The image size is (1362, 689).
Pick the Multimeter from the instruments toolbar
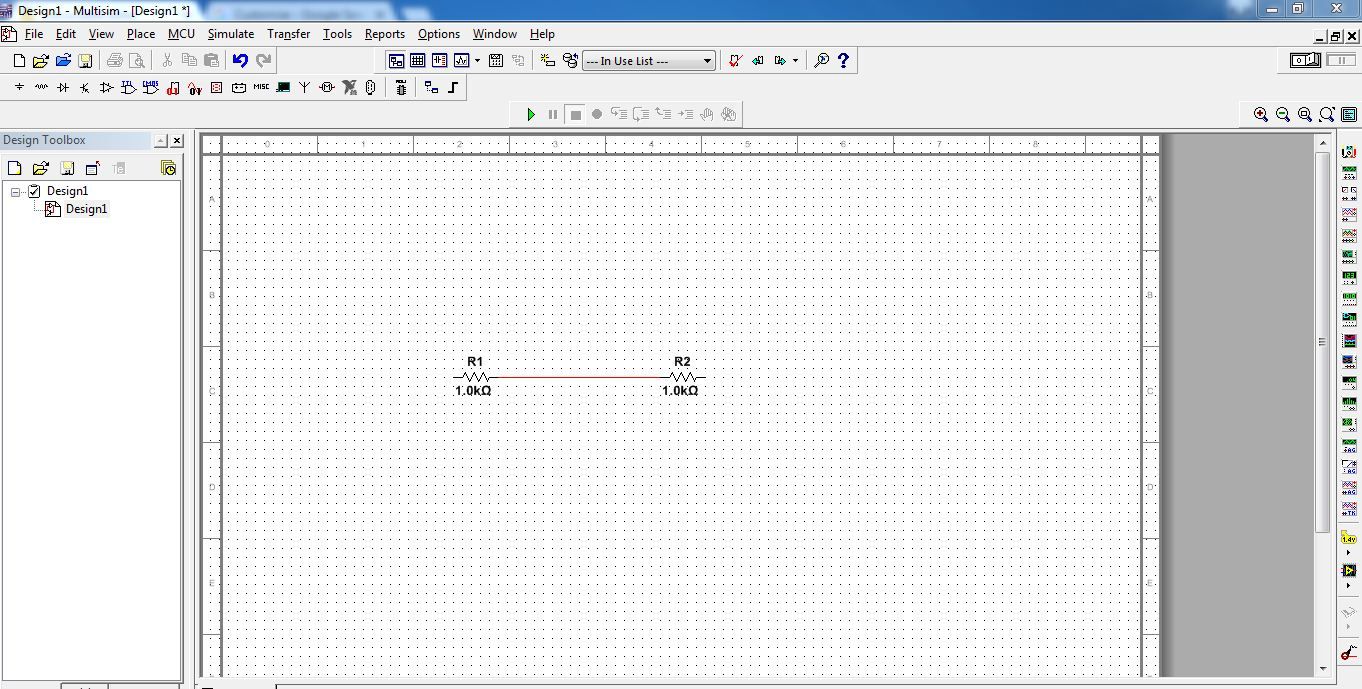coord(1349,150)
